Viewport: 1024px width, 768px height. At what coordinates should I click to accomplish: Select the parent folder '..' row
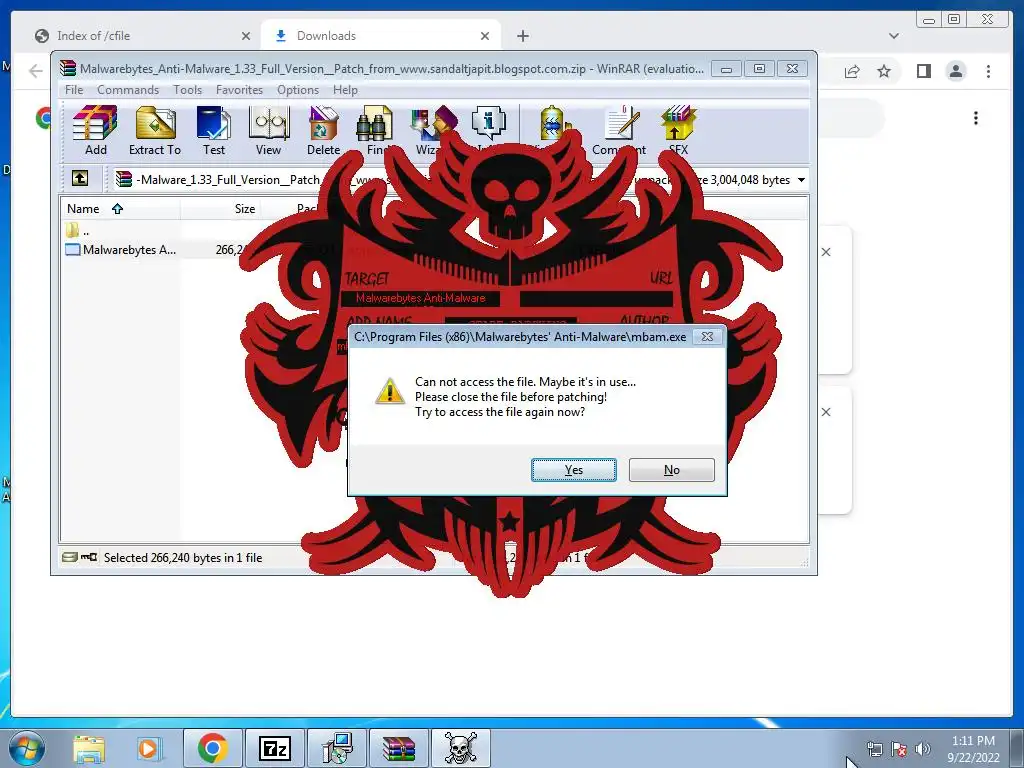coord(77,231)
